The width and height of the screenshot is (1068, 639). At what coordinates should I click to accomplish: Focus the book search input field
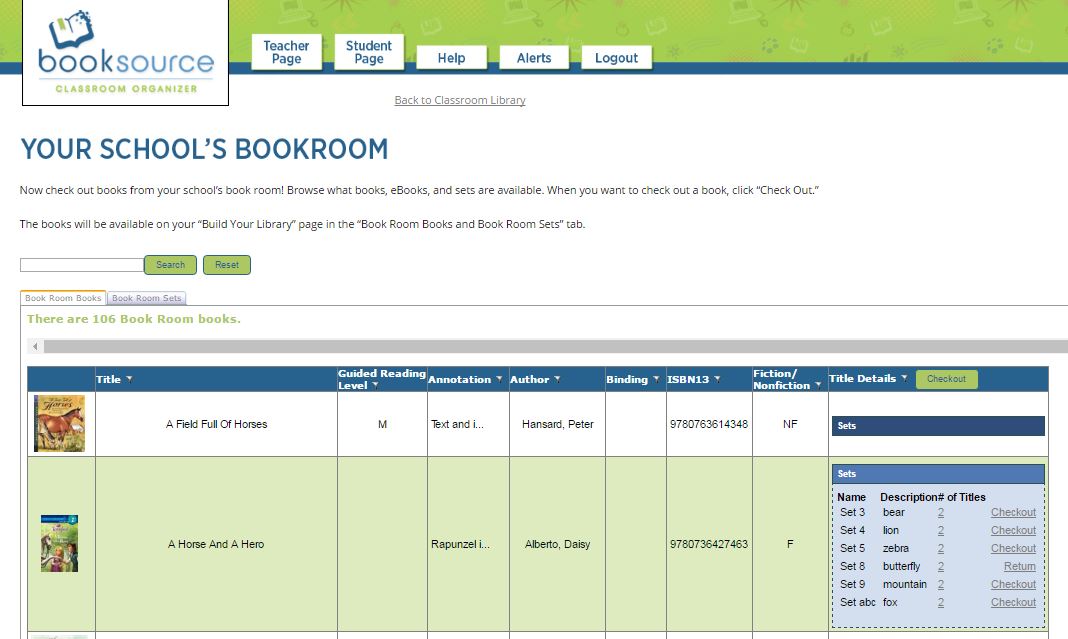click(x=82, y=265)
